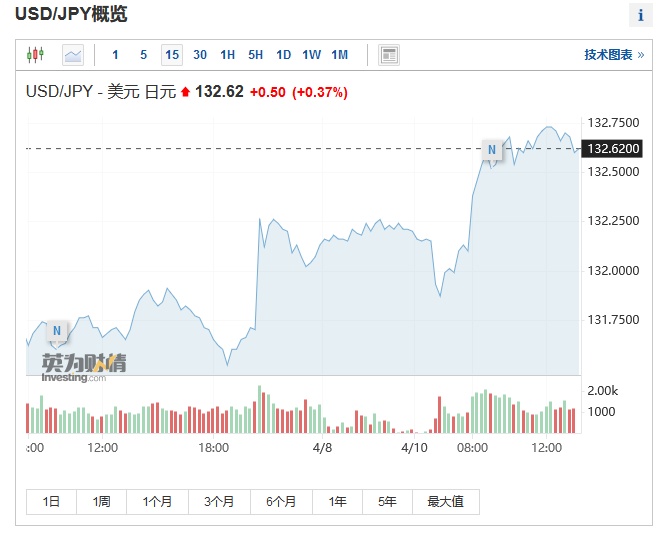Click the 英为财情 Investing.com logo
Screen dimensions: 667x534
pyautogui.click(x=83, y=366)
